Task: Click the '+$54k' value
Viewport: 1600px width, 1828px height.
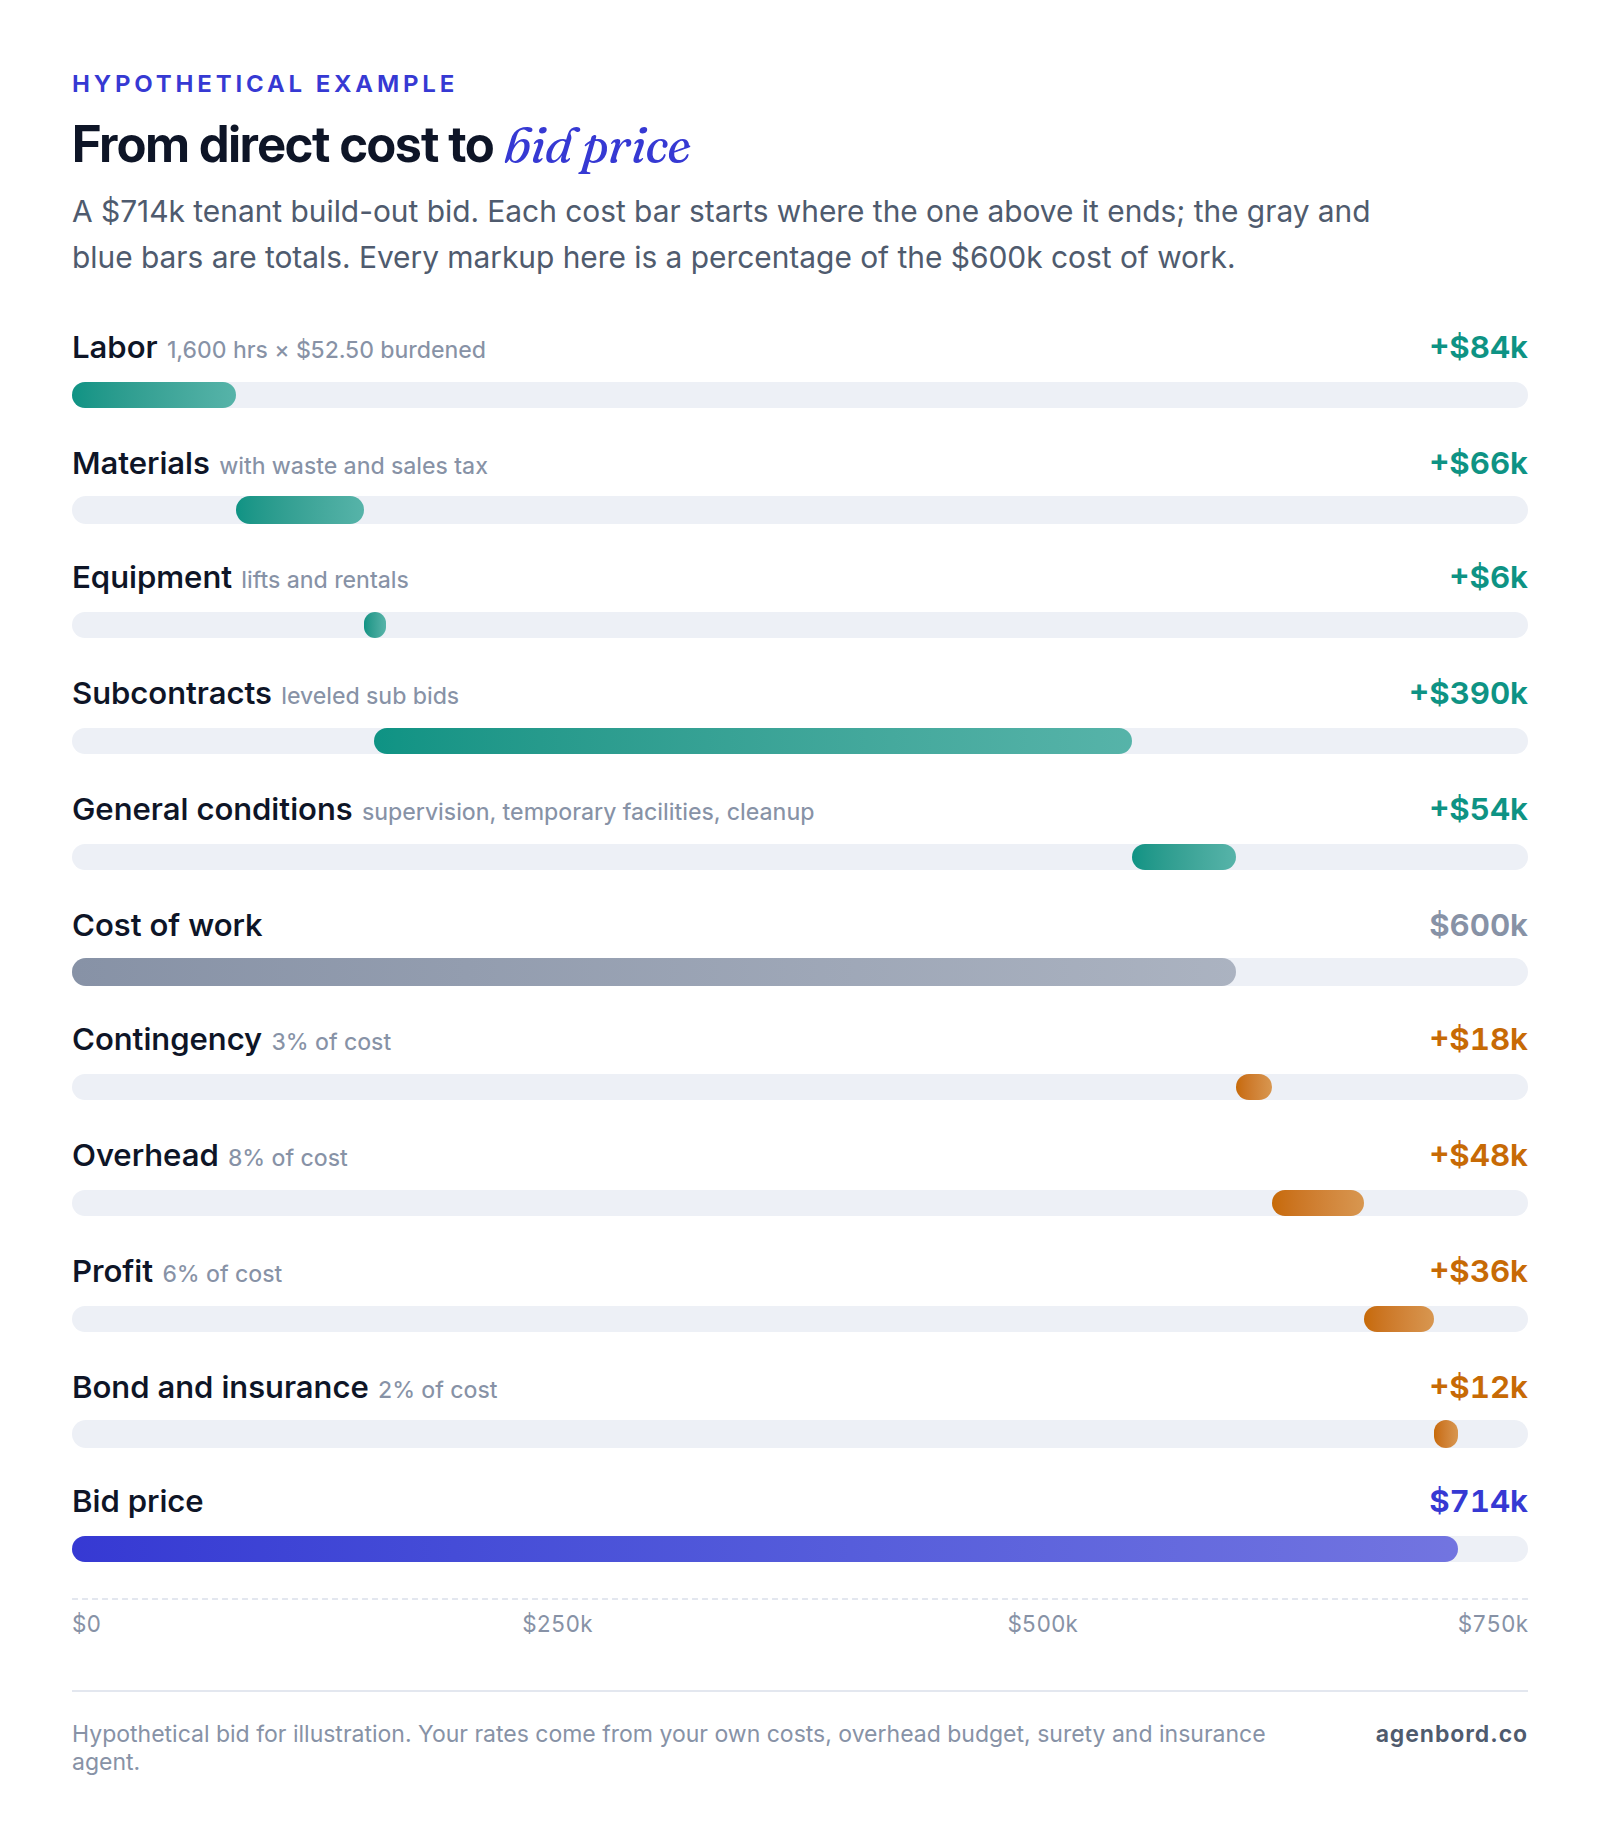Action: 1479,809
